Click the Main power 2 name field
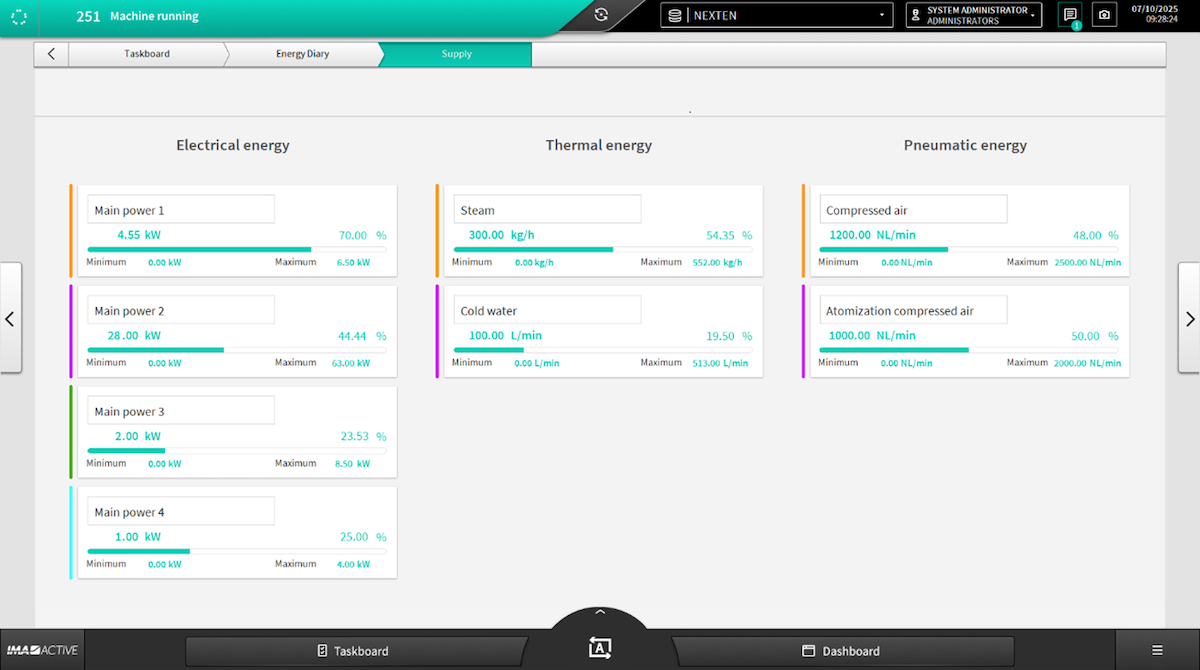Viewport: 1200px width, 670px height. coord(181,310)
